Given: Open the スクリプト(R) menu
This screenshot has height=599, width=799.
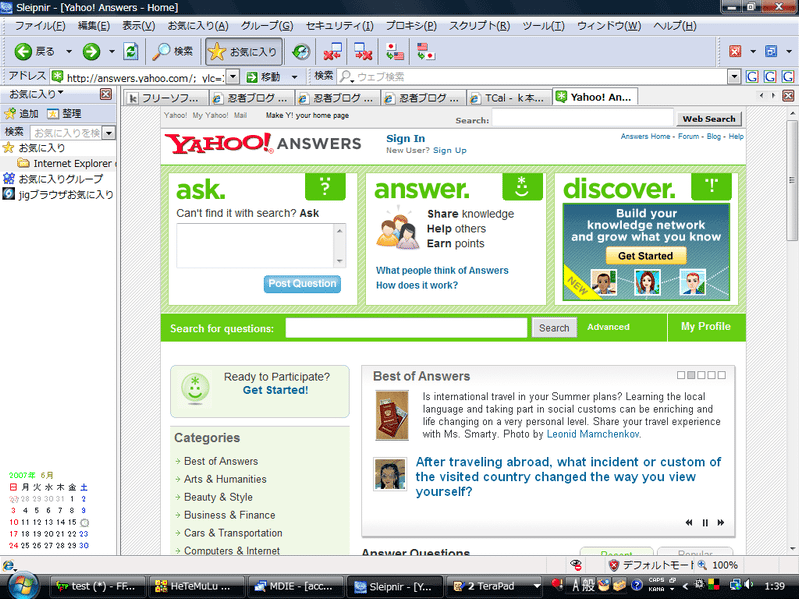Looking at the screenshot, I should pyautogui.click(x=480, y=26).
